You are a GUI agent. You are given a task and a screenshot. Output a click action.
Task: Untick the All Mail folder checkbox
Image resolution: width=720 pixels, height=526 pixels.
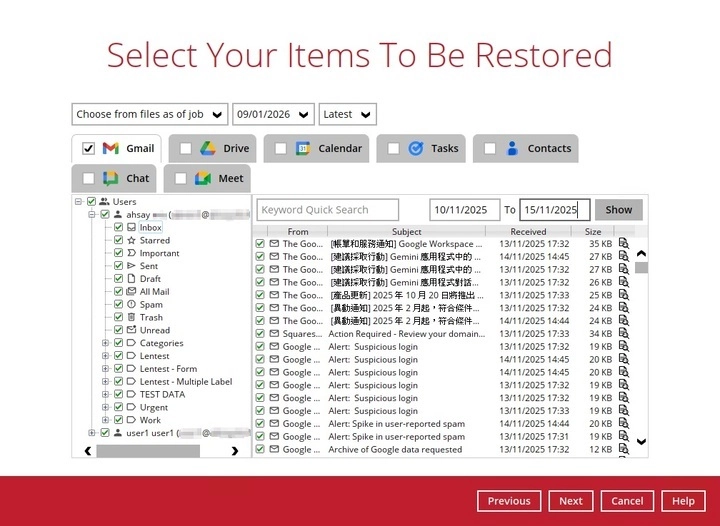pyautogui.click(x=118, y=292)
